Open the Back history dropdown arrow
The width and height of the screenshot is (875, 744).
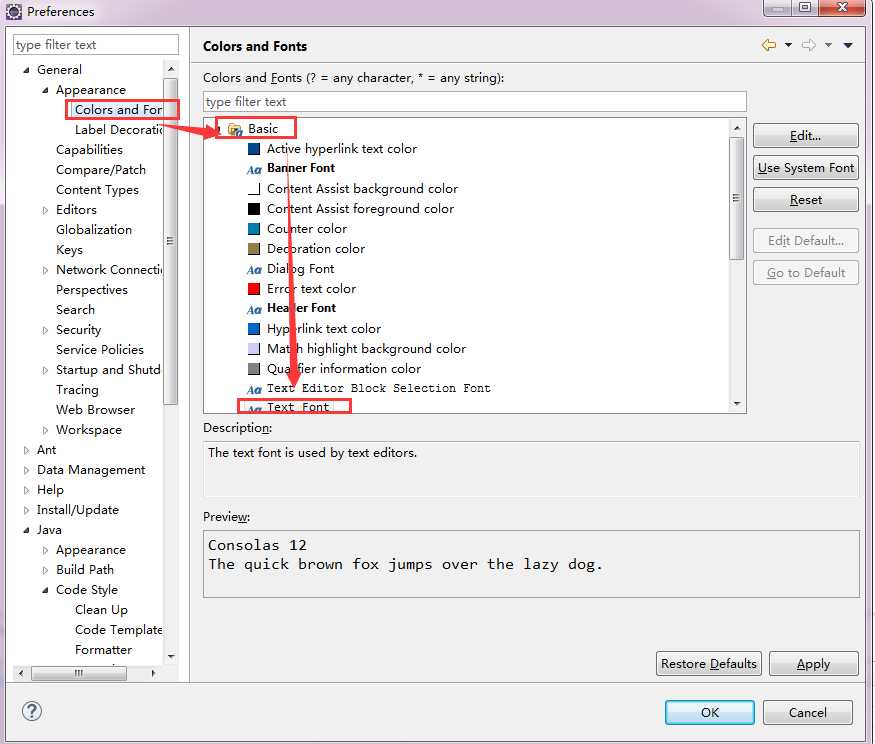(788, 45)
